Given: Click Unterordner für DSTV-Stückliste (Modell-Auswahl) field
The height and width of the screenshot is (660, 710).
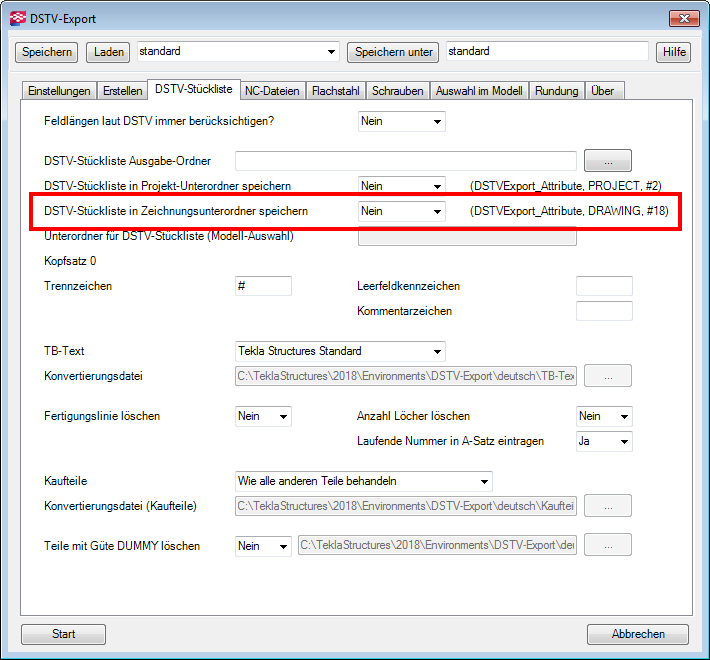Looking at the screenshot, I should [x=467, y=236].
